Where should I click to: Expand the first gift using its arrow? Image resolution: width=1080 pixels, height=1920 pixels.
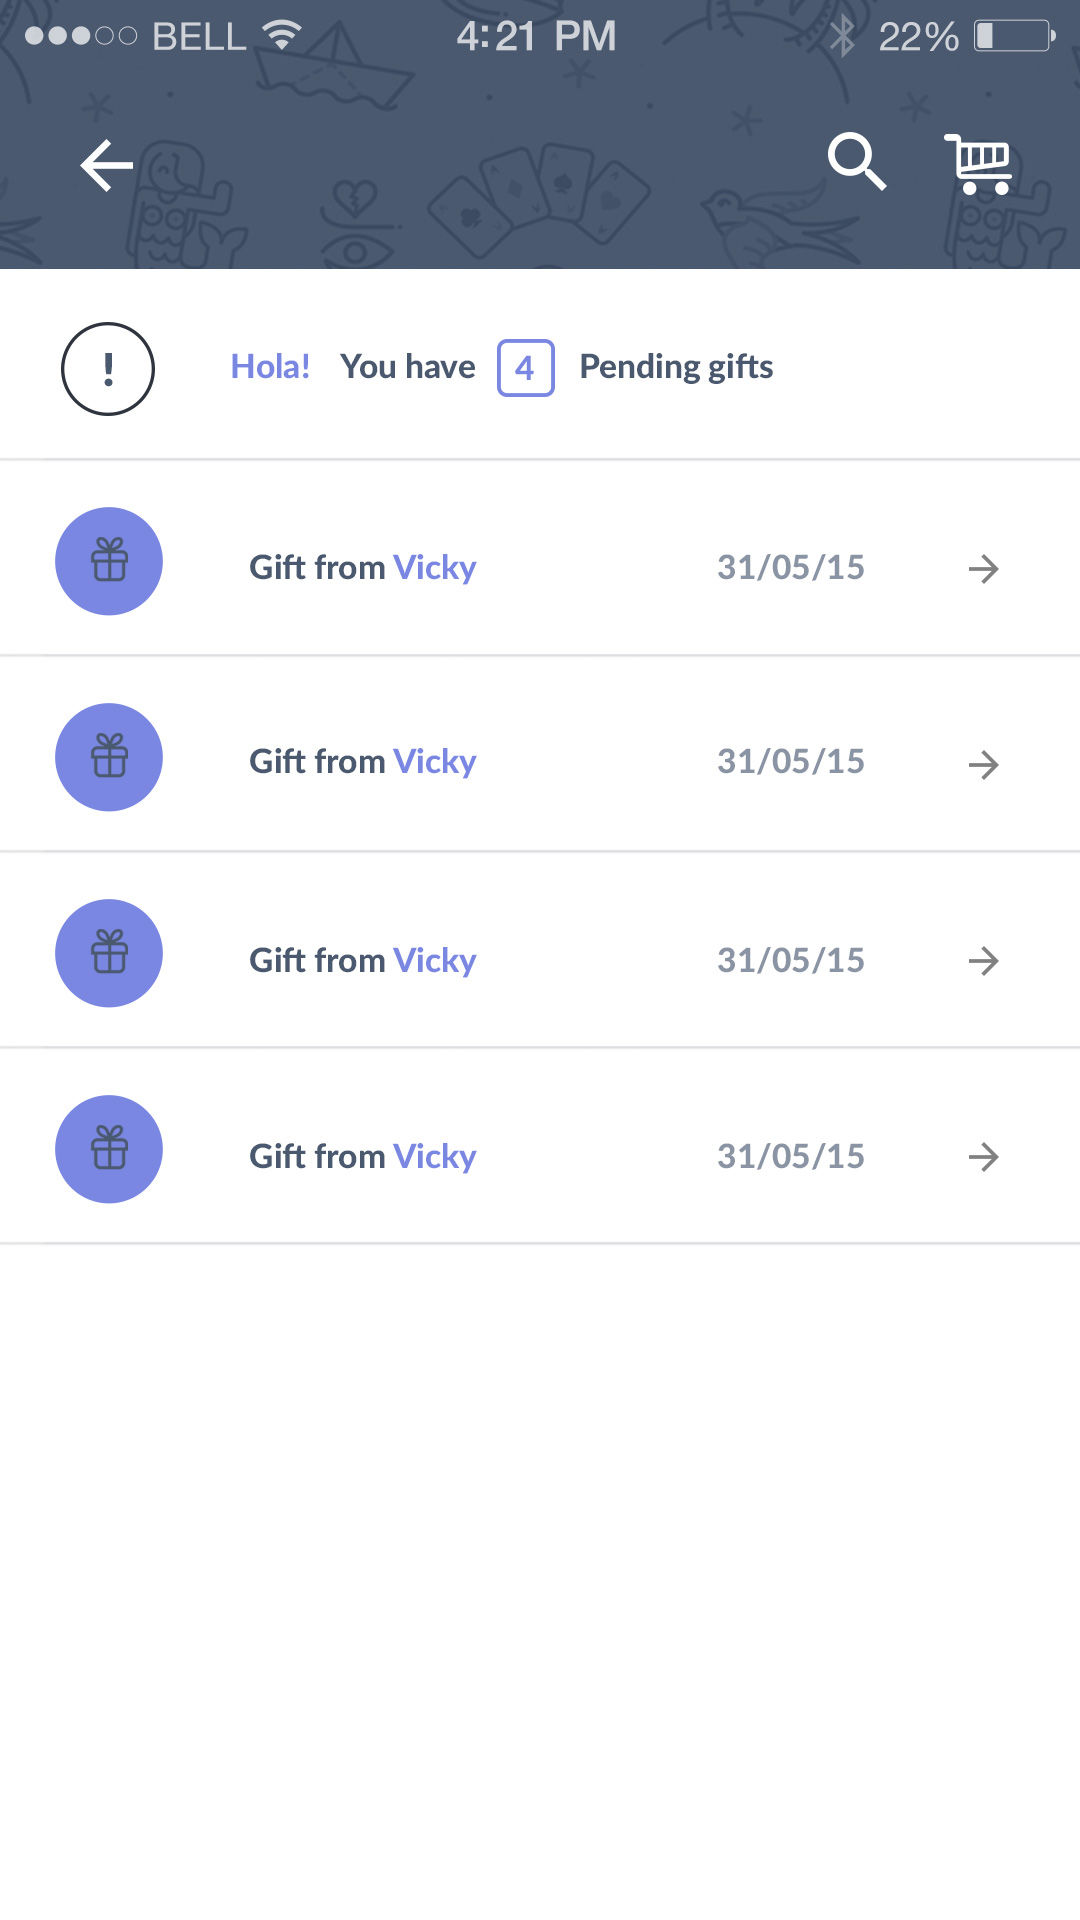[x=984, y=569]
